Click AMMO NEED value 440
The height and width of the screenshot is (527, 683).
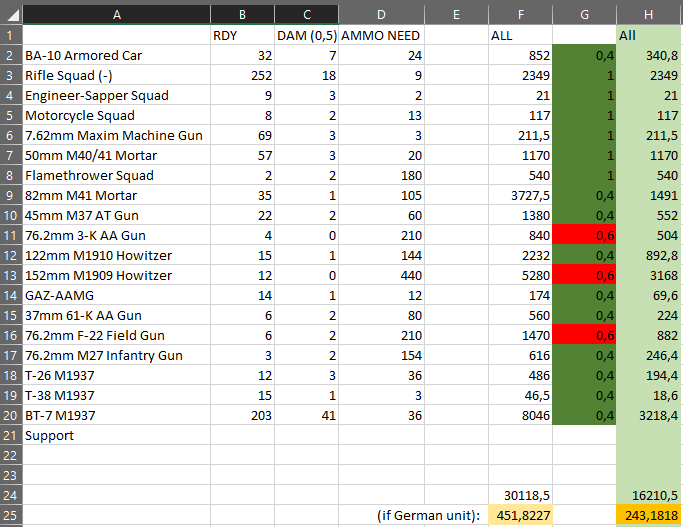[x=381, y=275]
